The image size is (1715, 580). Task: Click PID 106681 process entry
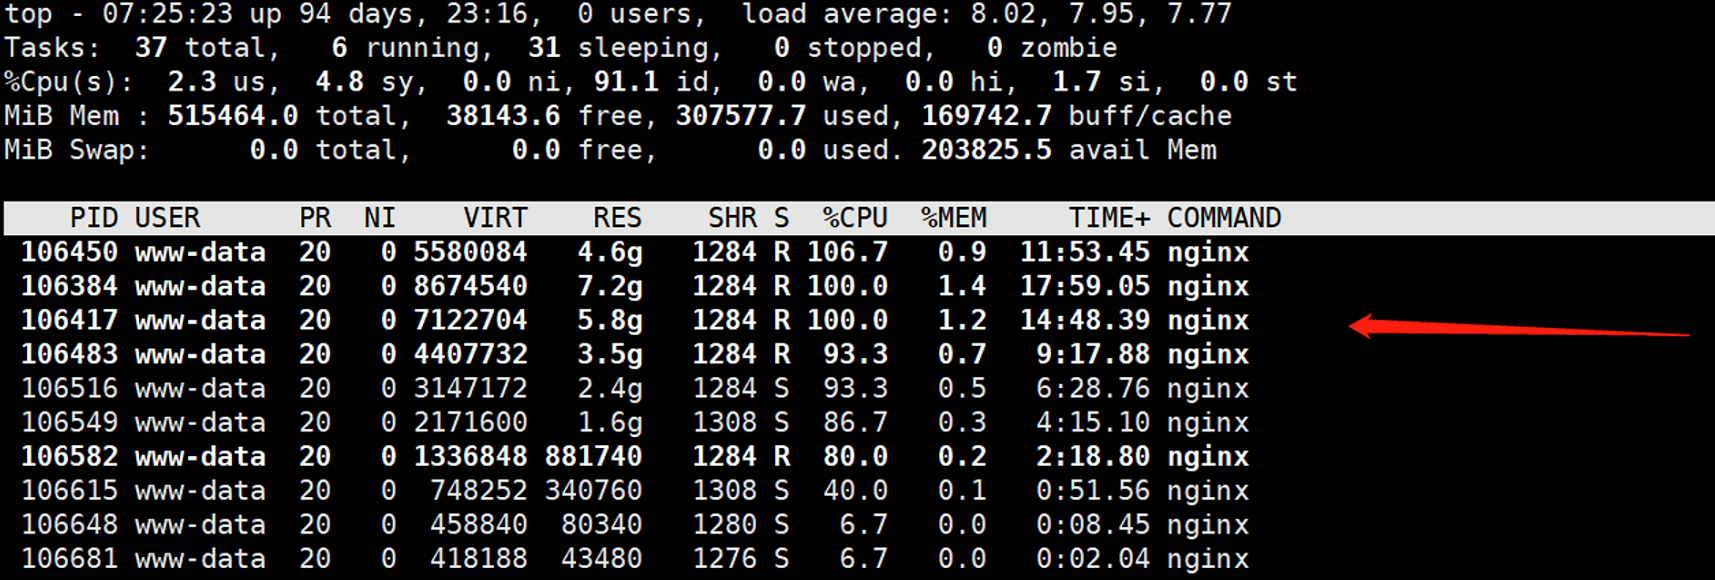(x=69, y=558)
